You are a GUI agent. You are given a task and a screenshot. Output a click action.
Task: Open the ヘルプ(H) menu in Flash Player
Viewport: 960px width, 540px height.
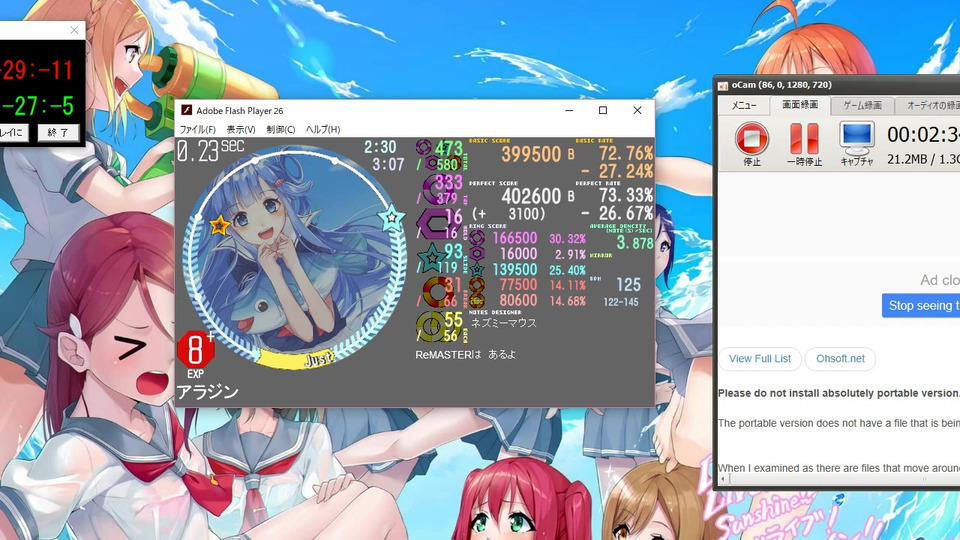click(323, 130)
